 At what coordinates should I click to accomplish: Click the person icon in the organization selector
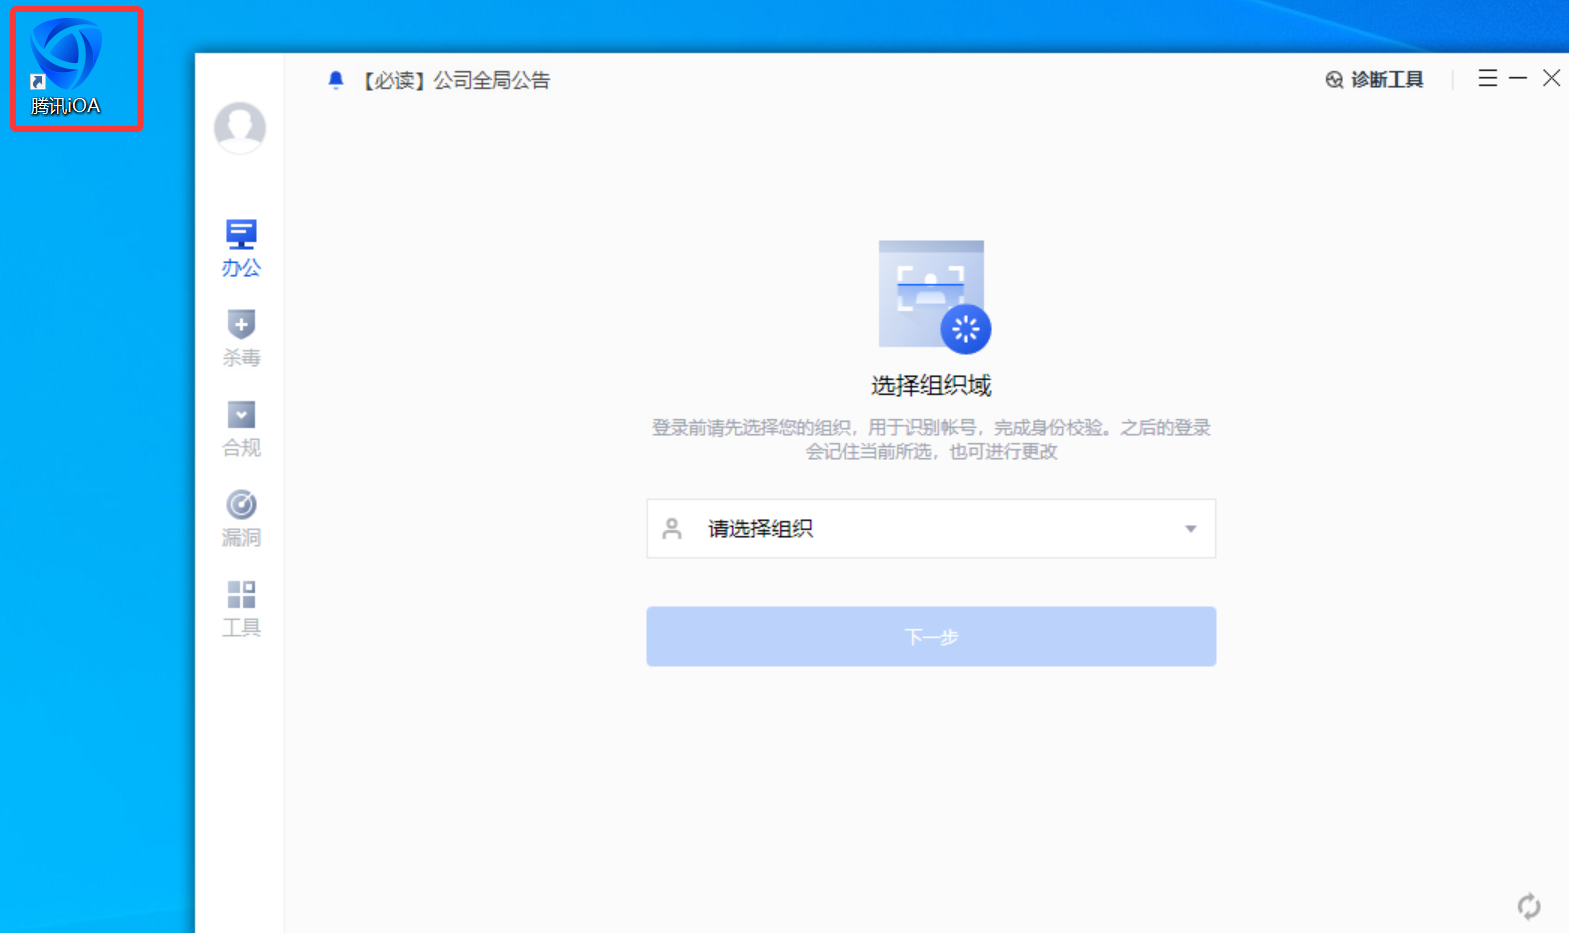coord(672,528)
